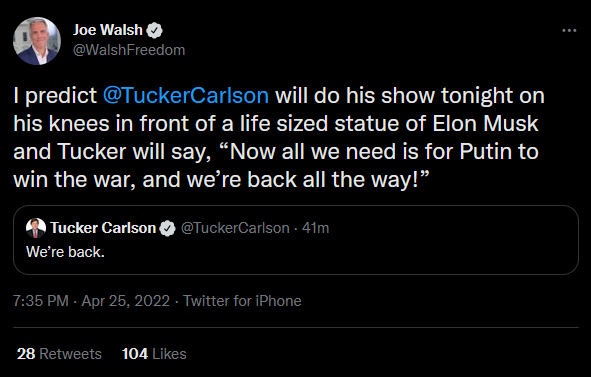The width and height of the screenshot is (591, 377).
Task: Open the @WalshFreedom handle
Action: click(129, 50)
